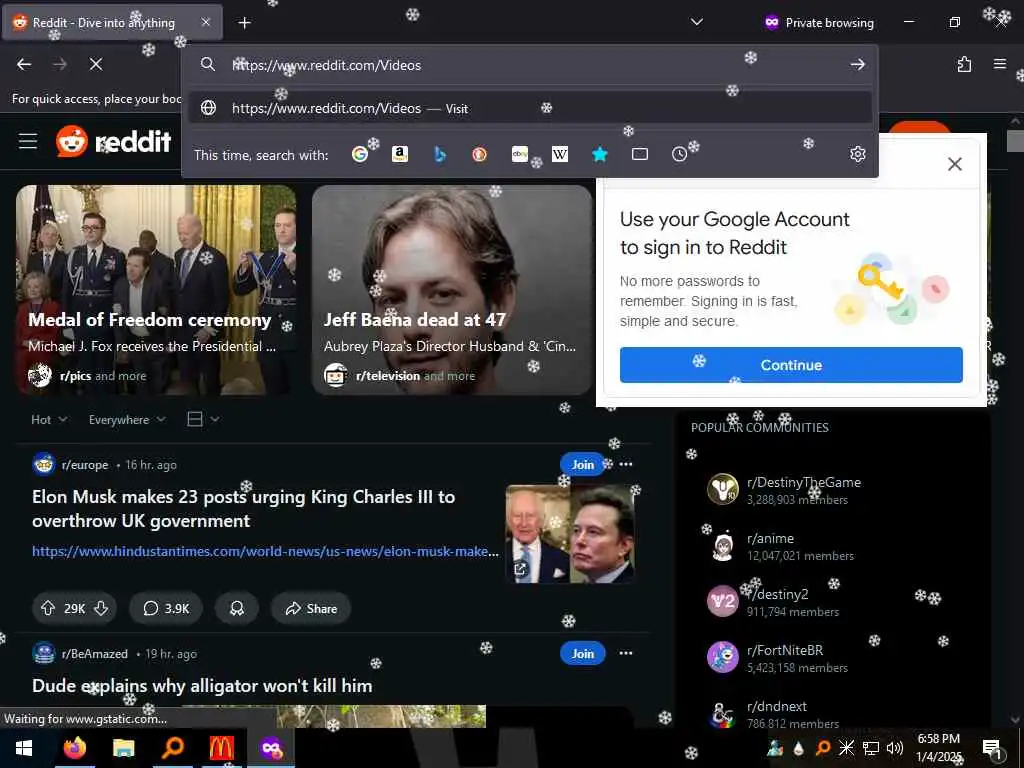The width and height of the screenshot is (1024, 768).
Task: Search this time with Wikipedia icon
Action: tap(560, 154)
